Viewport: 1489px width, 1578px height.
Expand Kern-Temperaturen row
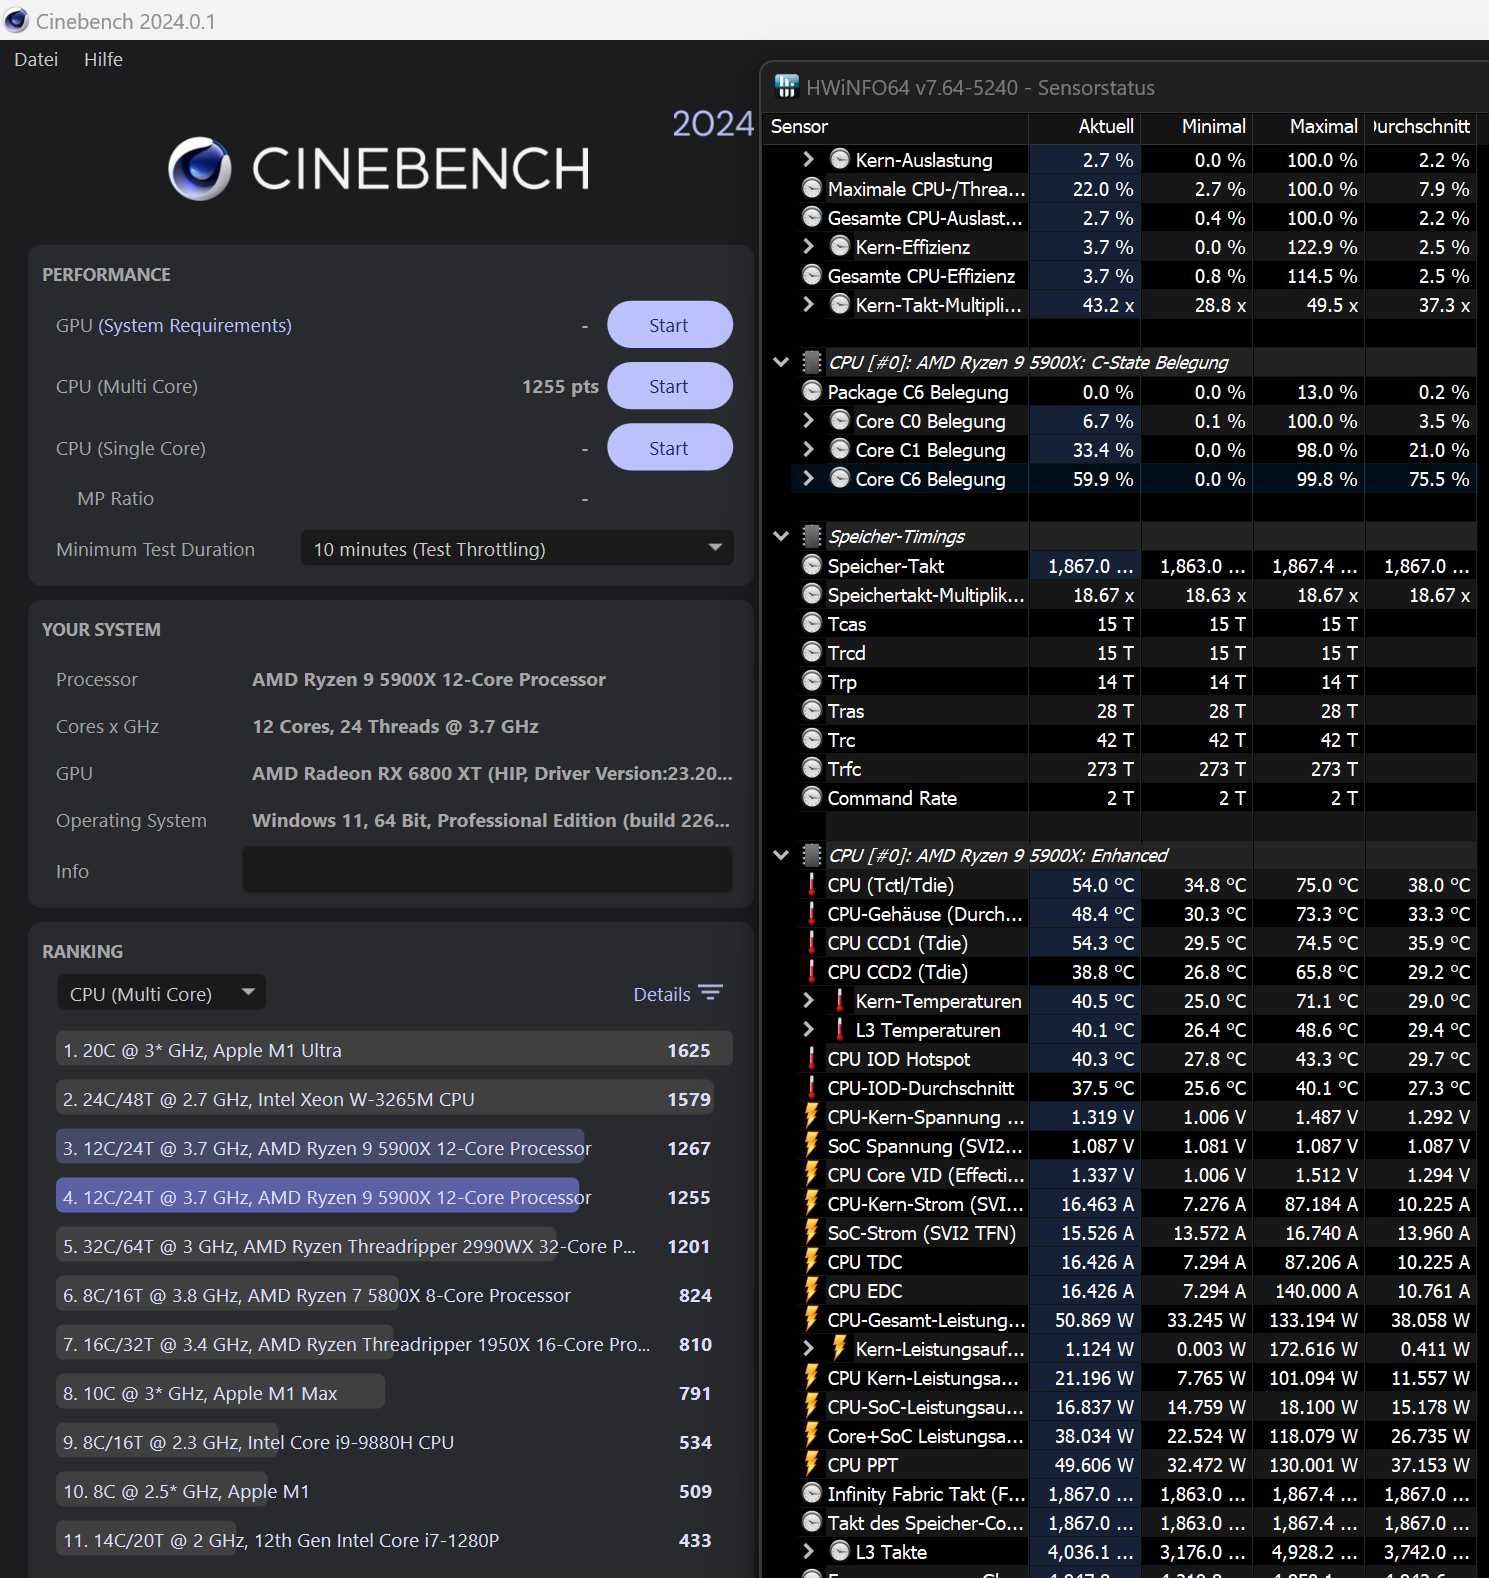point(808,1000)
